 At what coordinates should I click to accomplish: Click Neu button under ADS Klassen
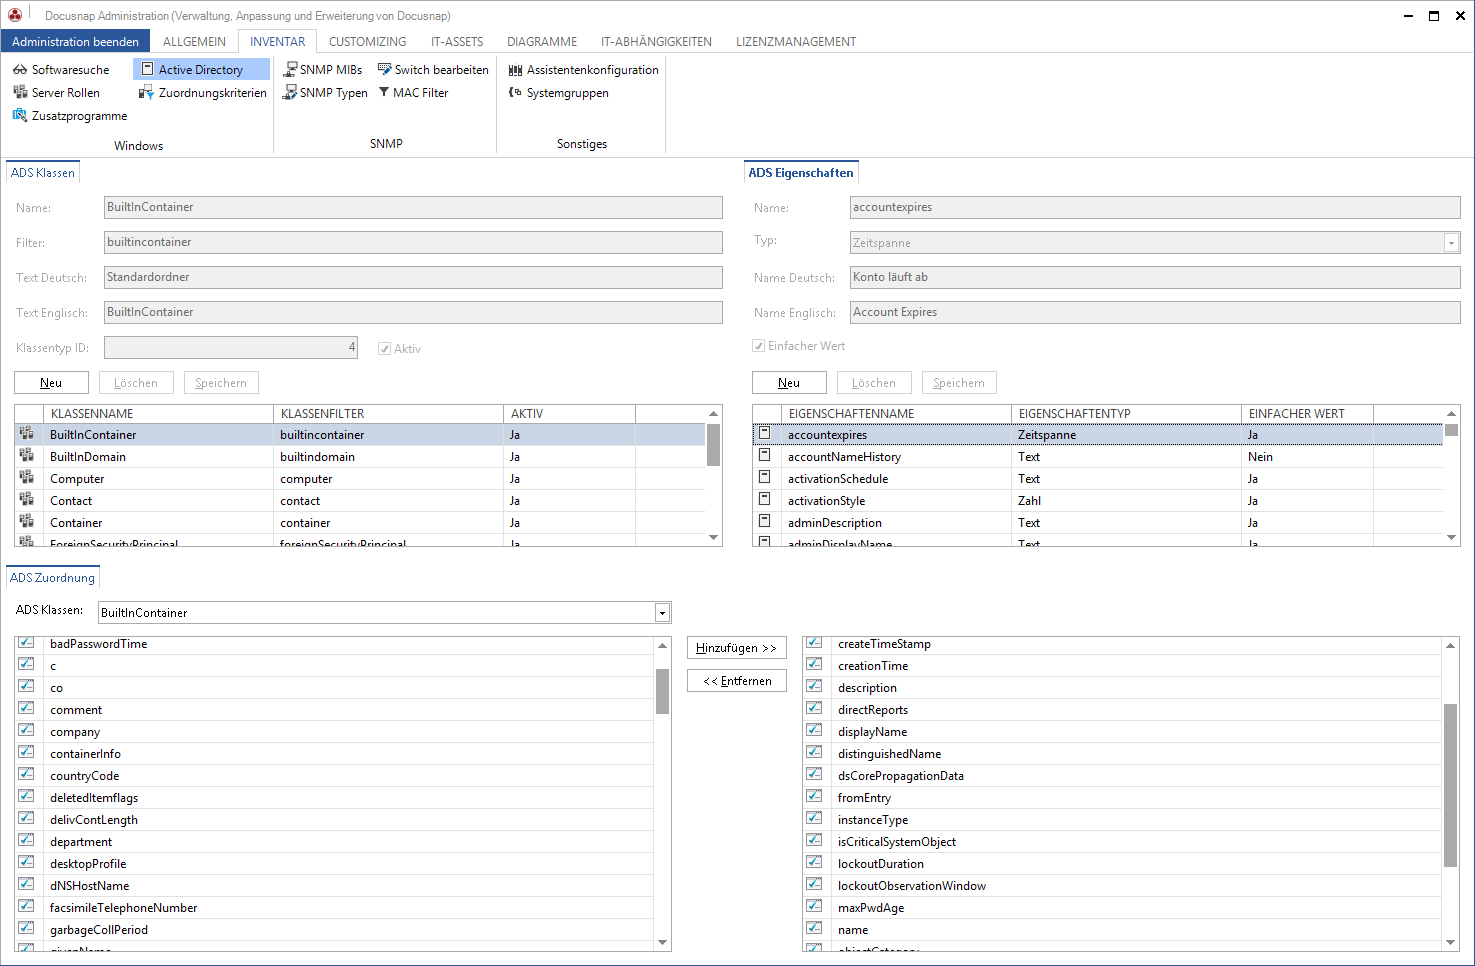pos(51,383)
